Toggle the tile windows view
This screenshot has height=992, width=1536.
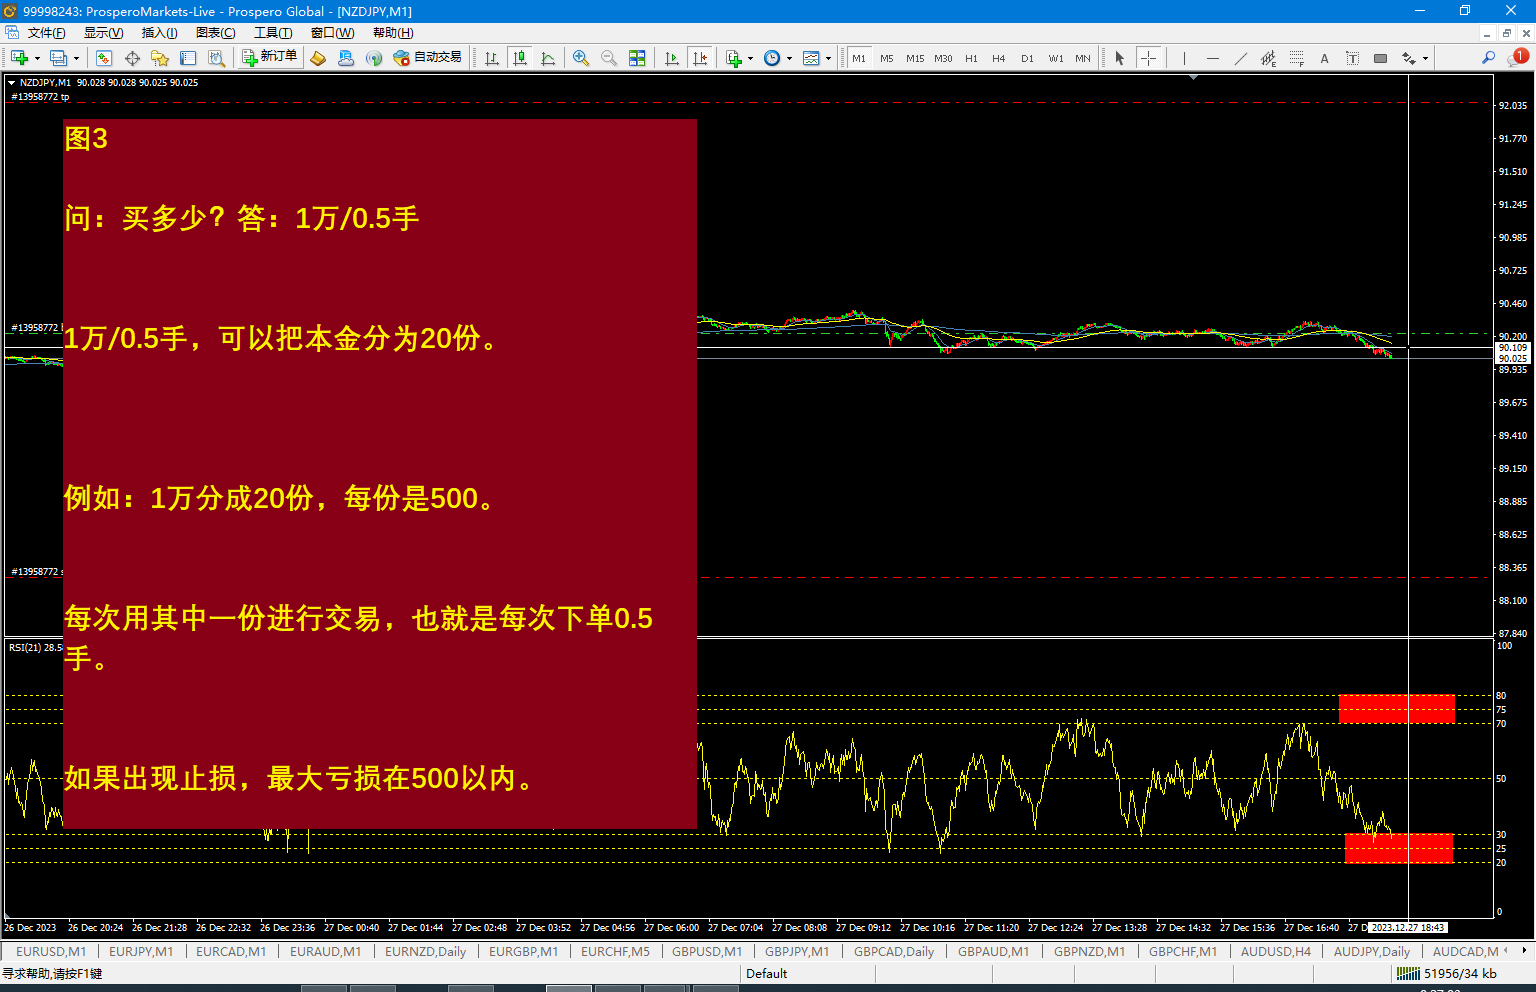(637, 58)
